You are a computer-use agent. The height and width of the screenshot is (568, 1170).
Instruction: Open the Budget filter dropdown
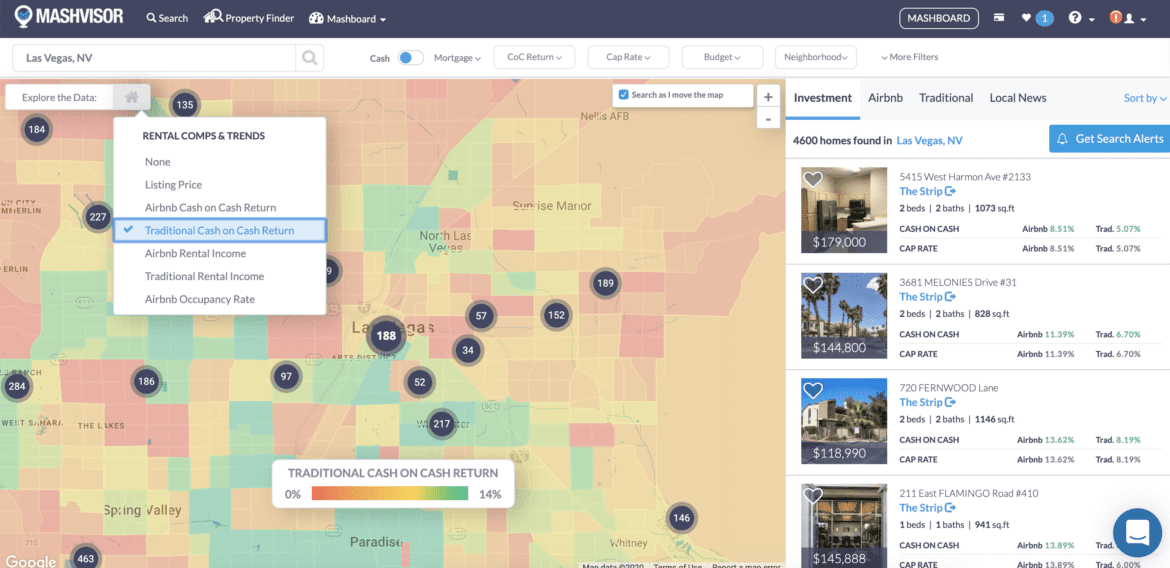tap(722, 57)
